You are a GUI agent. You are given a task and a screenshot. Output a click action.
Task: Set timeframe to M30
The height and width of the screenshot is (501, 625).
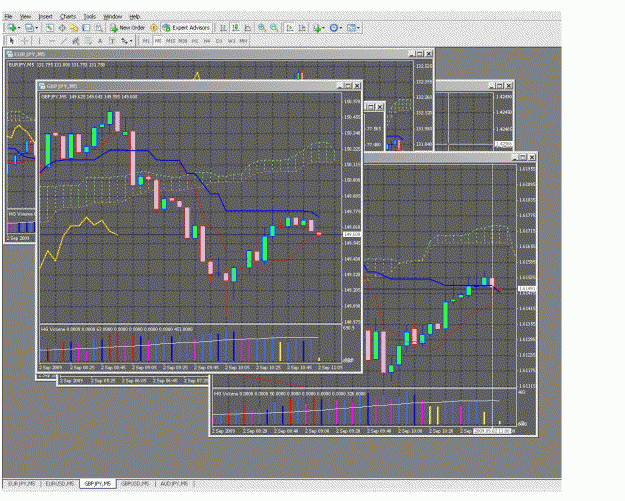coord(183,41)
